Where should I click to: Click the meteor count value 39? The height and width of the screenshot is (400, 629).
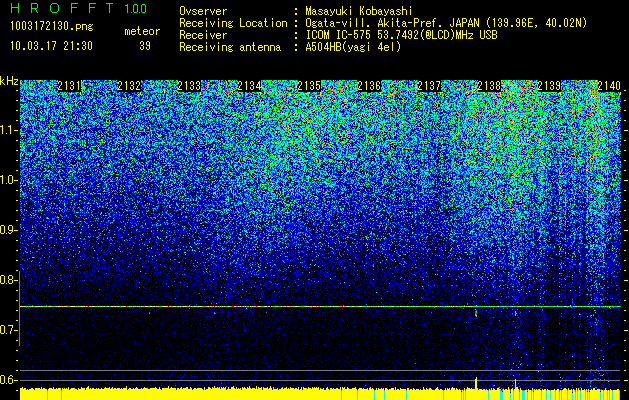tap(145, 46)
